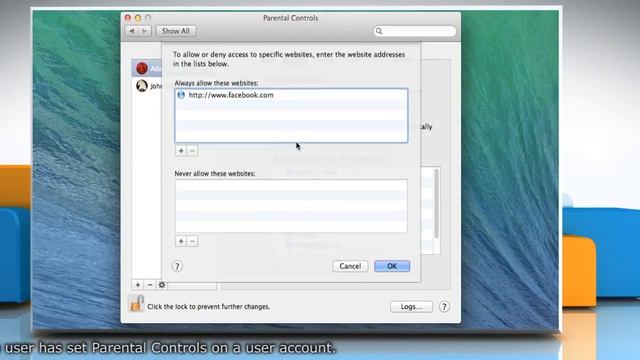Viewport: 640px width, 360px height.
Task: Click the scrollbar in the background panel
Action: pos(436,204)
